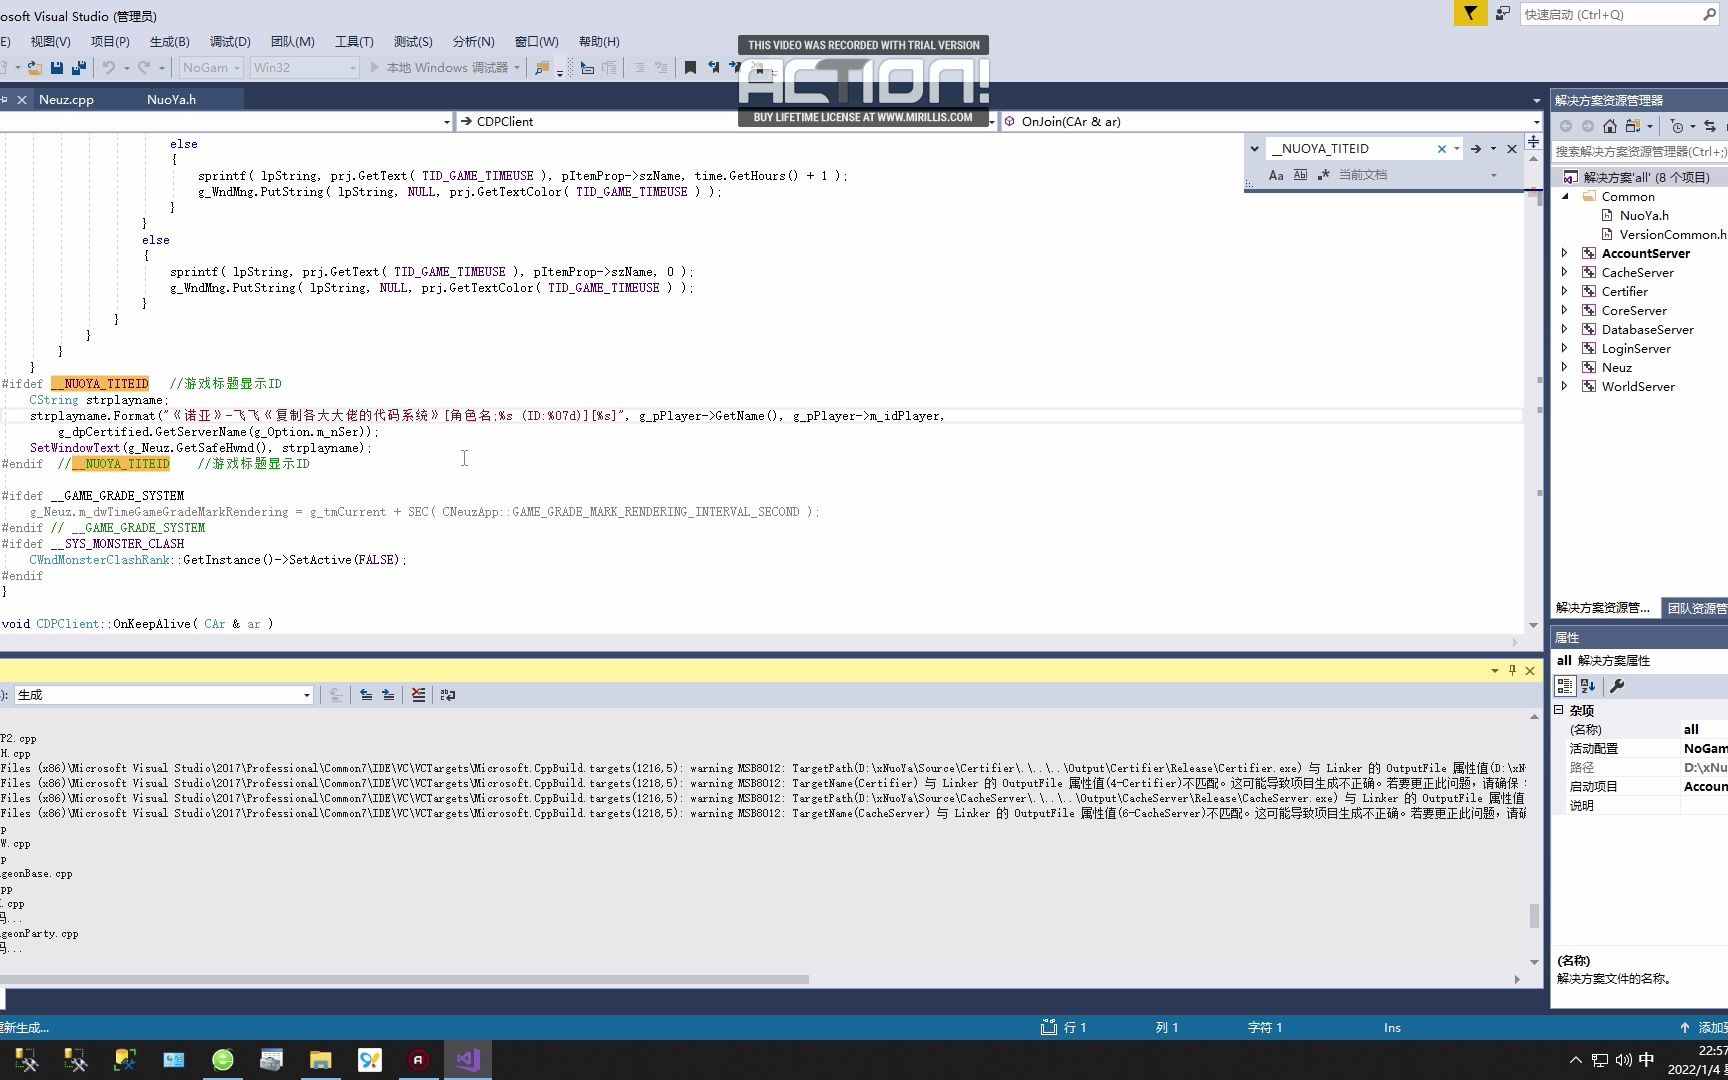This screenshot has width=1728, height=1080.
Task: Open output source 生成 dropdown
Action: coord(163,695)
